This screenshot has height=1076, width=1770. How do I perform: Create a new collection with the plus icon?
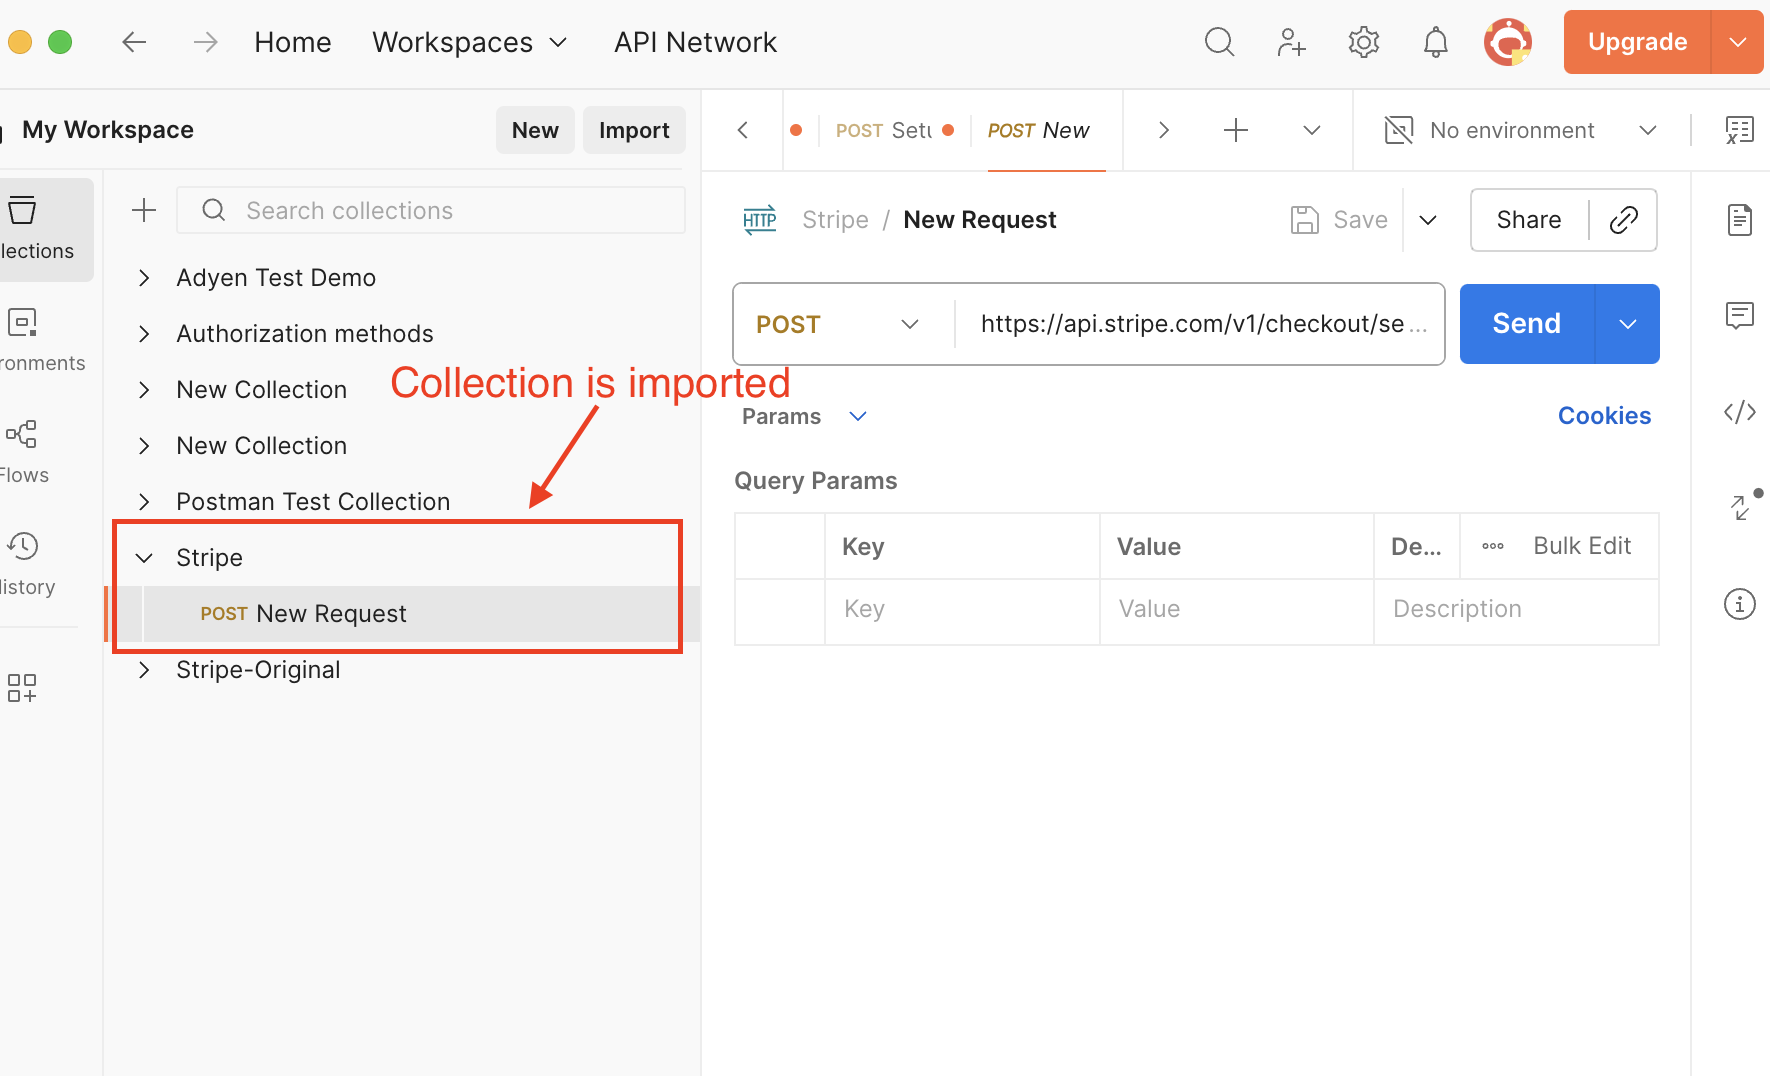click(144, 210)
